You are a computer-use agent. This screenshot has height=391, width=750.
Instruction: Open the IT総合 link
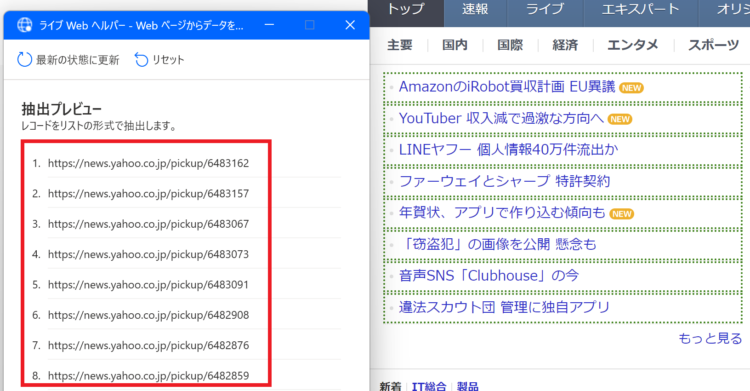[429, 386]
